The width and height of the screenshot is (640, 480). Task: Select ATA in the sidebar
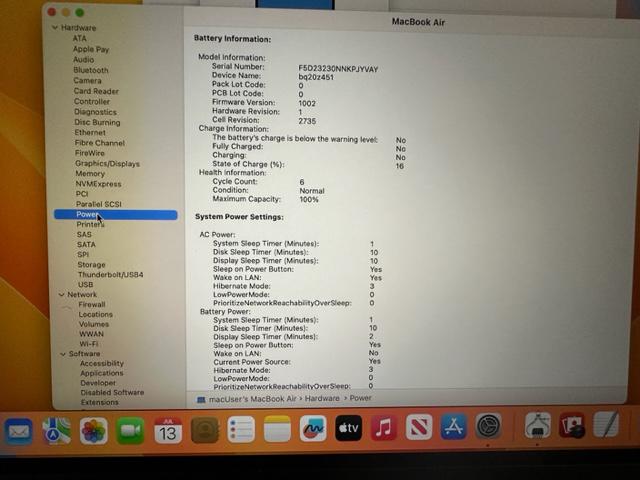click(80, 38)
